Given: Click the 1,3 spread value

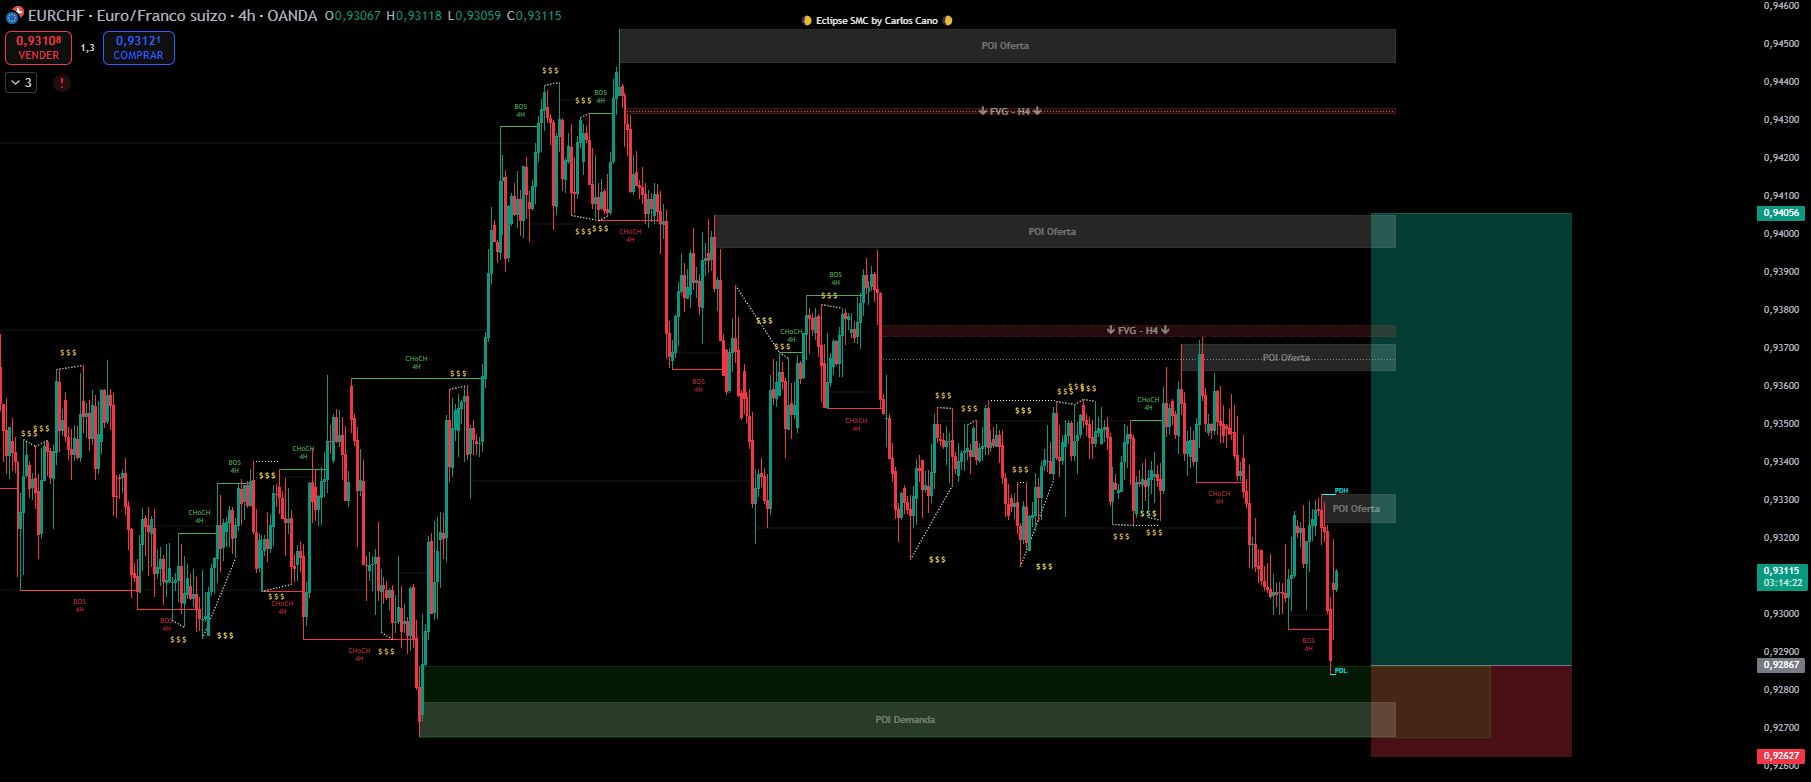Looking at the screenshot, I should point(88,48).
